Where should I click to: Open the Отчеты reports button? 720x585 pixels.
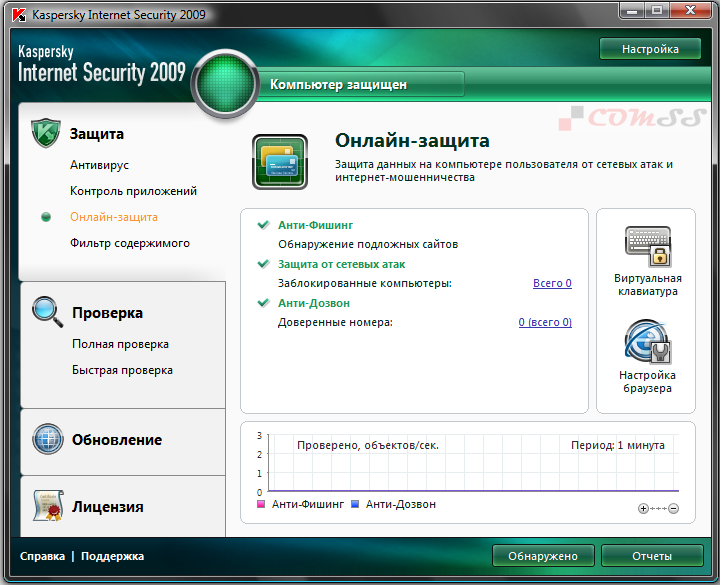click(652, 556)
